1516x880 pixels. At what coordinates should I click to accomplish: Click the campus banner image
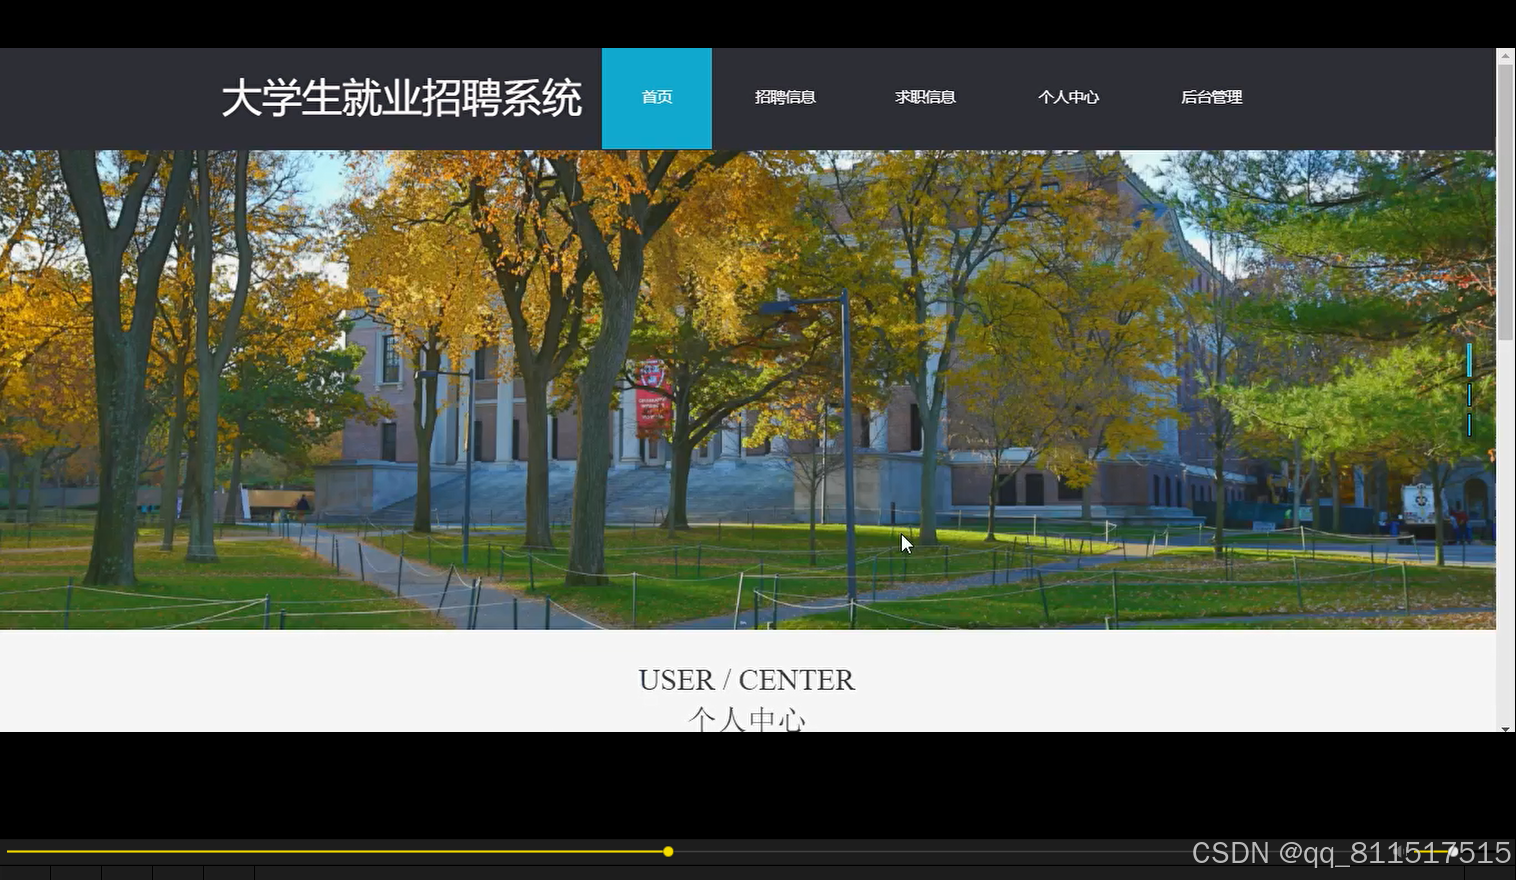pyautogui.click(x=748, y=390)
